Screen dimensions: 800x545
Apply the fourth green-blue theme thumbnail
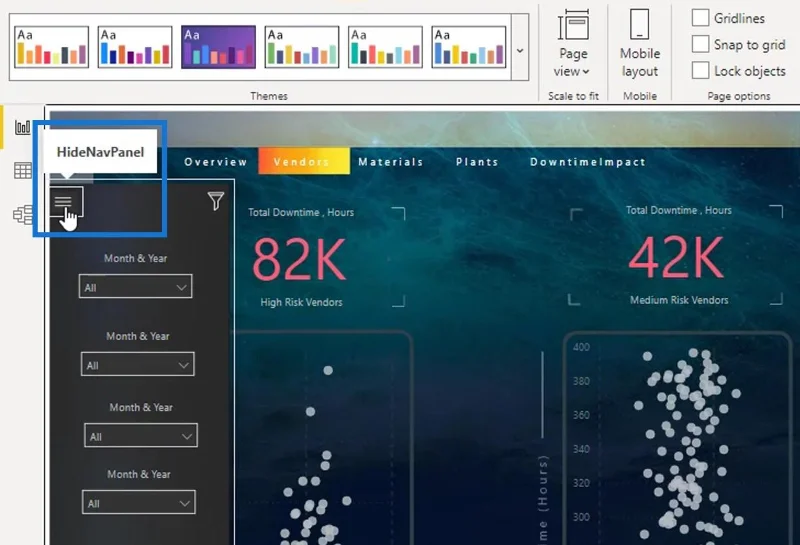click(x=302, y=47)
